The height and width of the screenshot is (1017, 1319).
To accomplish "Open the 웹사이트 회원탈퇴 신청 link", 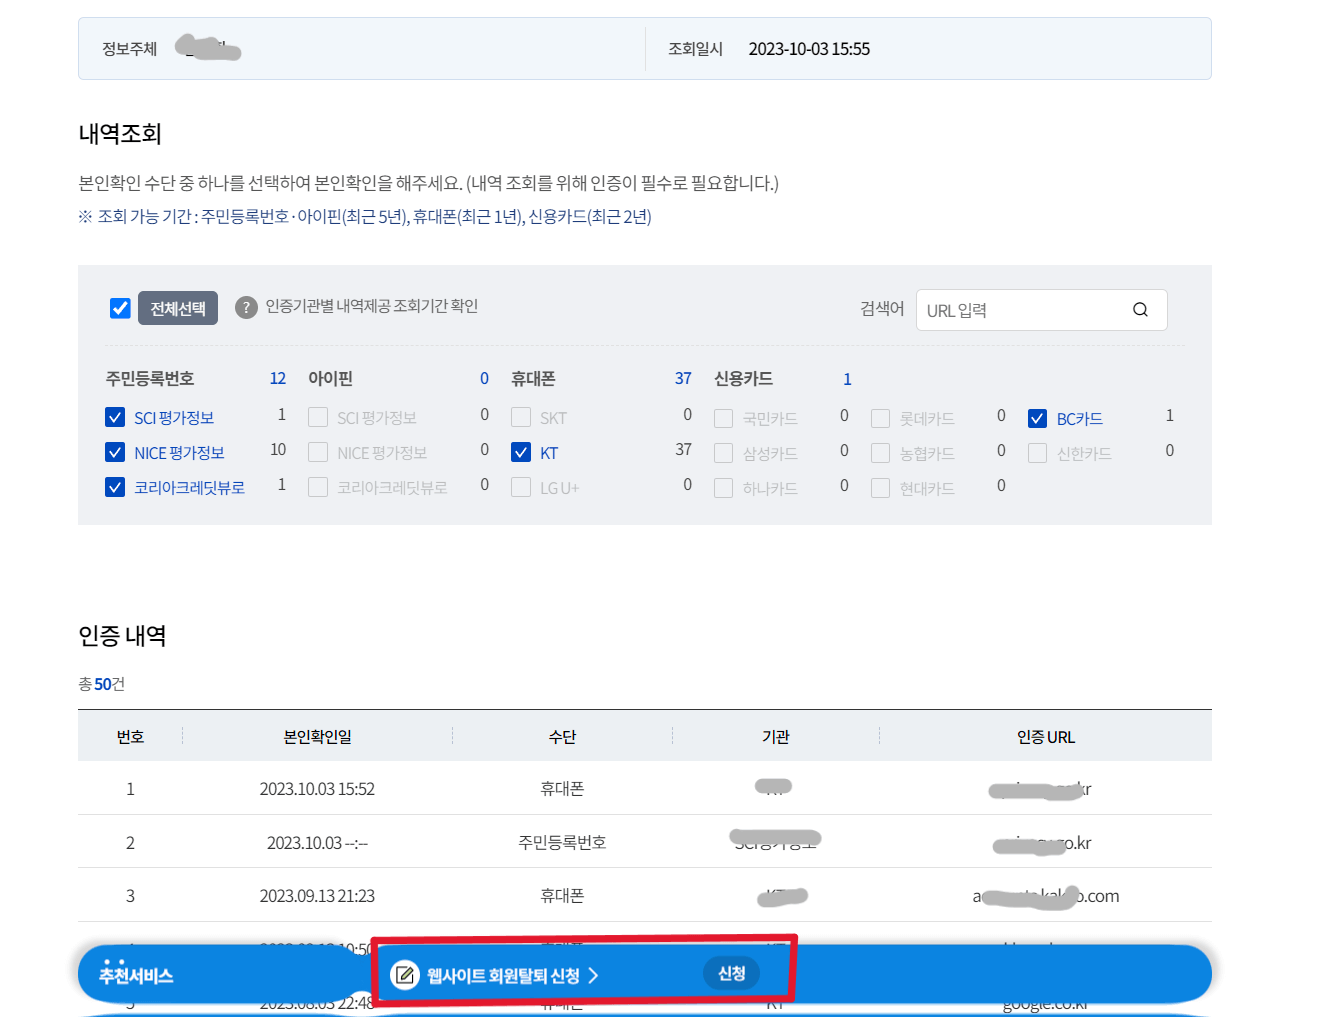I will point(502,973).
